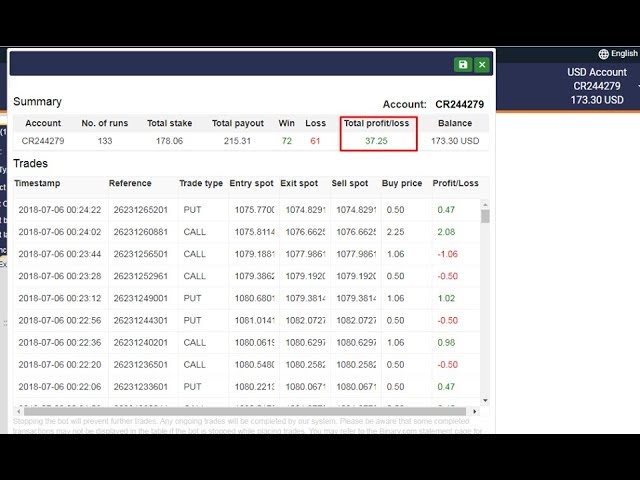The width and height of the screenshot is (640, 480).
Task: Click the Trades table vertical scrollbar thumb
Action: click(x=485, y=216)
